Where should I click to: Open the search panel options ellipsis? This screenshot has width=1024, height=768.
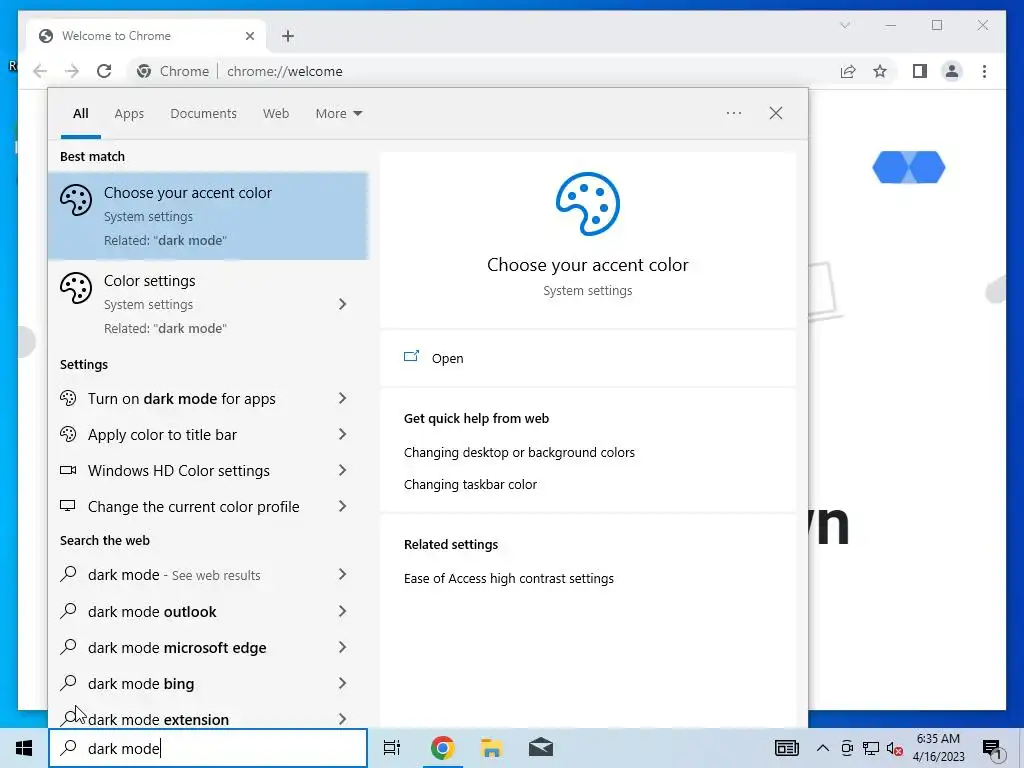point(733,113)
